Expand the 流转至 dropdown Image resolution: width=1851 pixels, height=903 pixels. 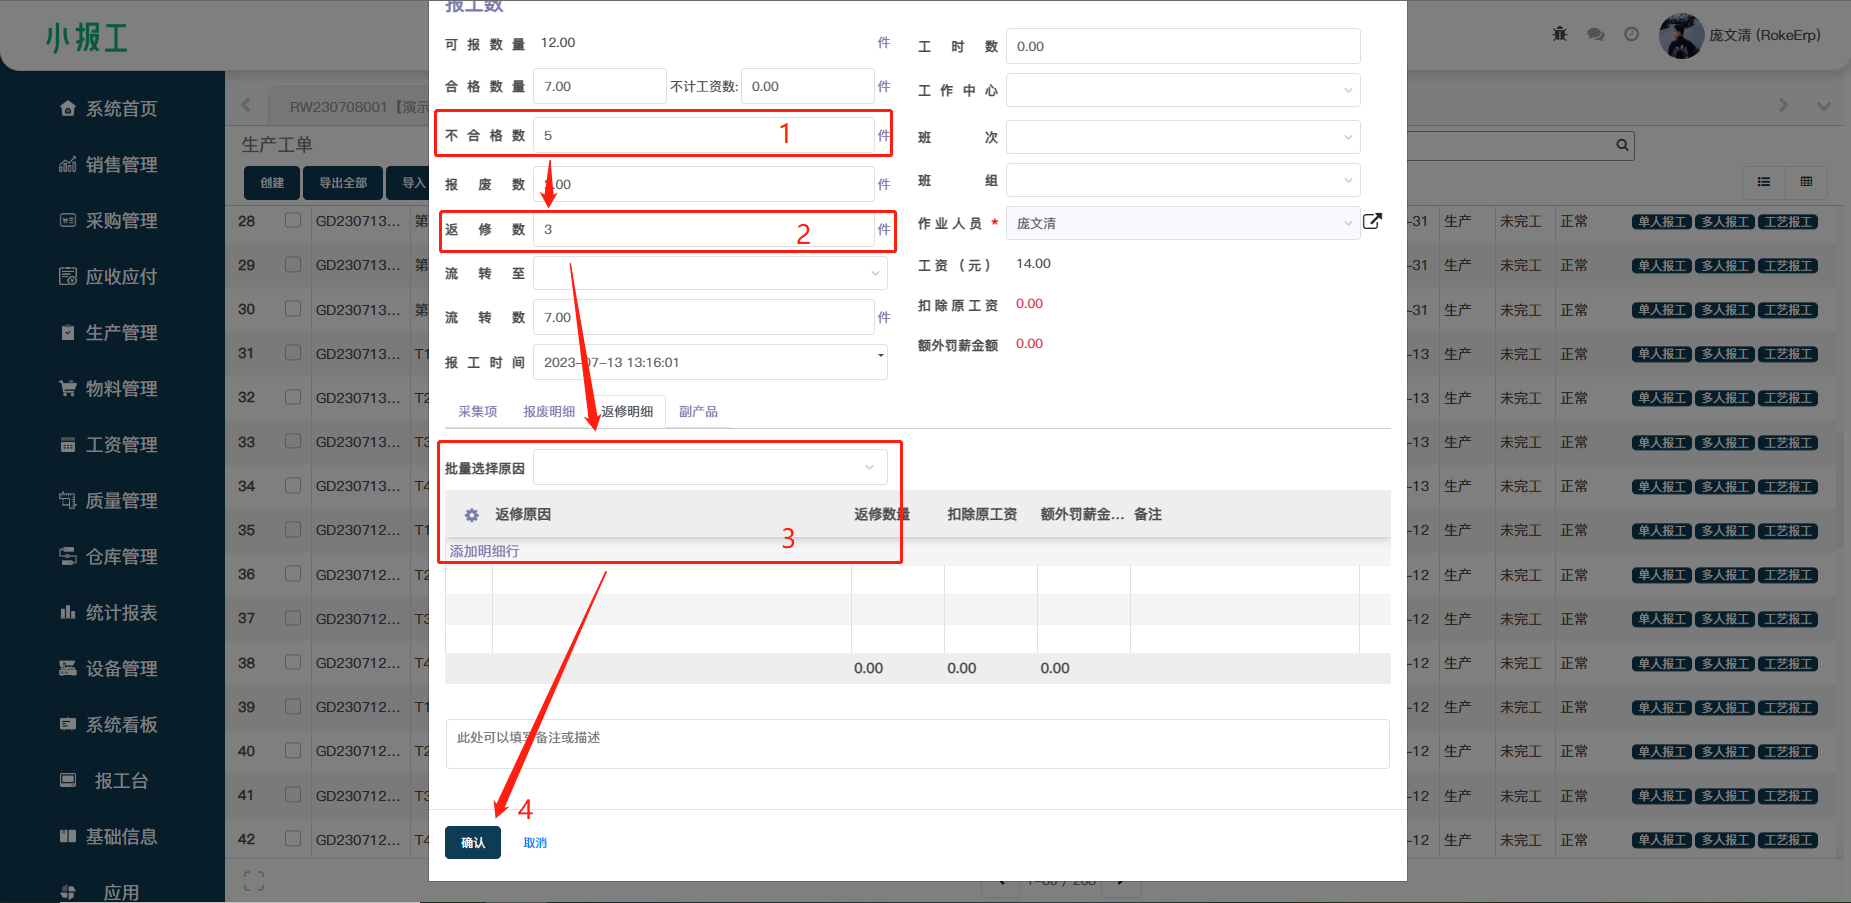click(710, 273)
